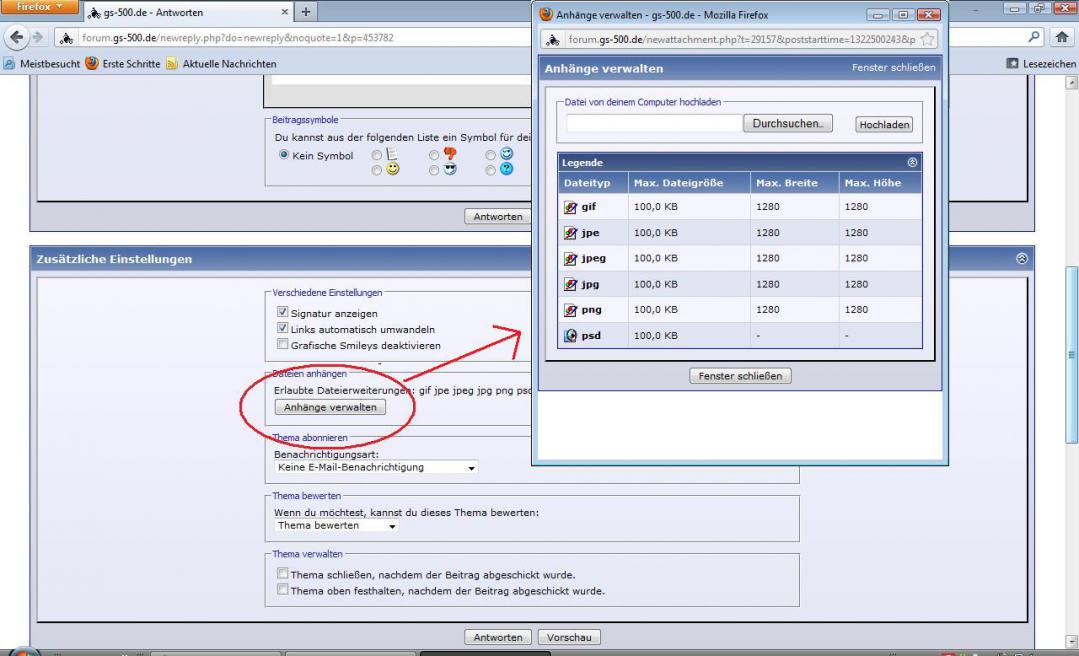Select the blue question mark post symbol
1079x656 pixels.
(x=491, y=170)
